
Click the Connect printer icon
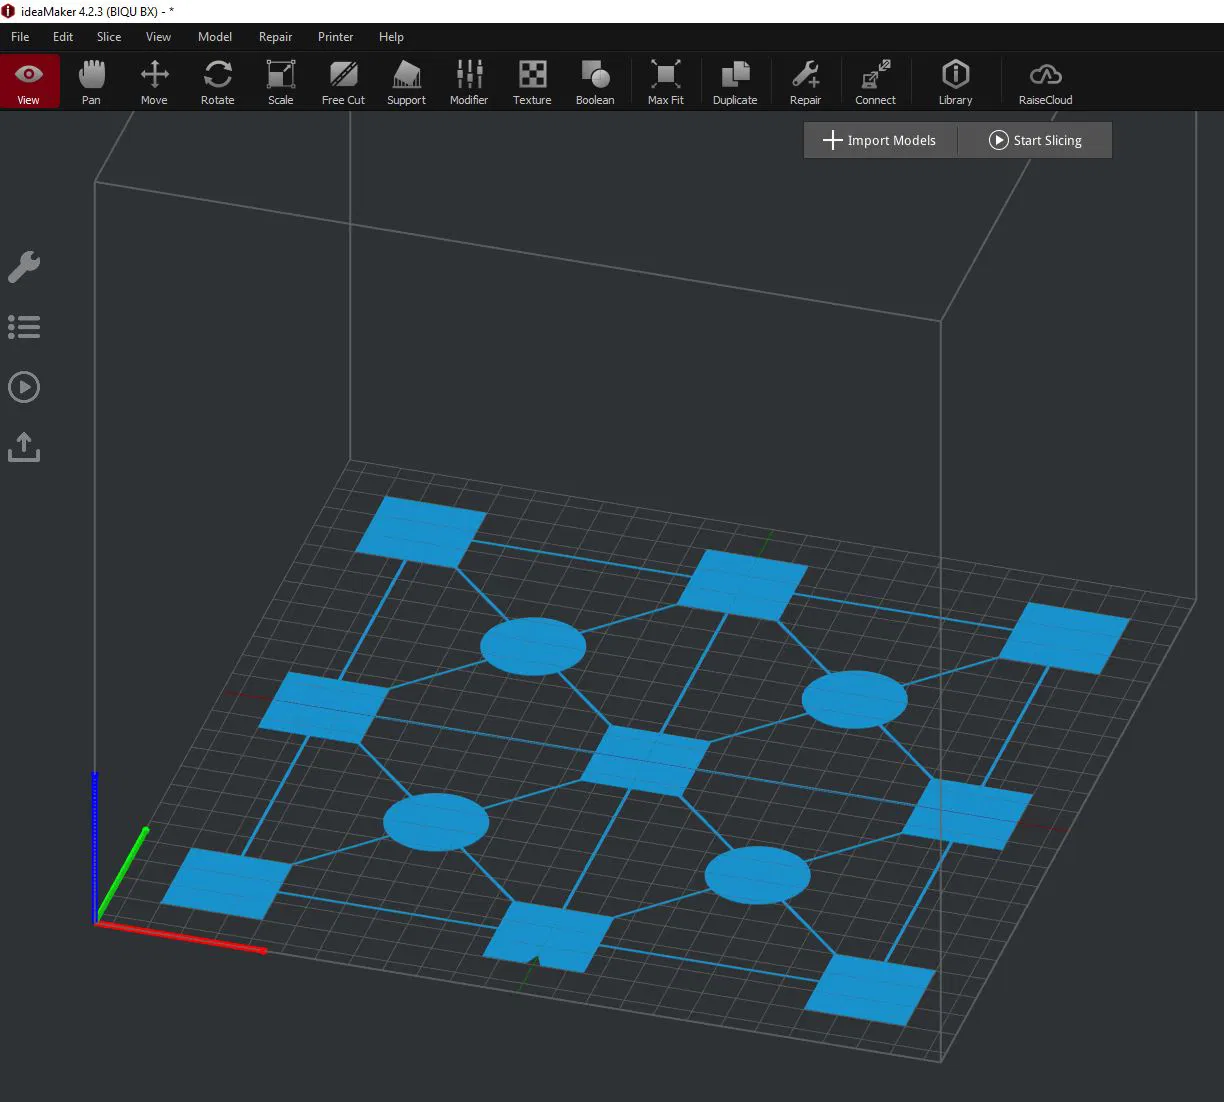click(875, 81)
